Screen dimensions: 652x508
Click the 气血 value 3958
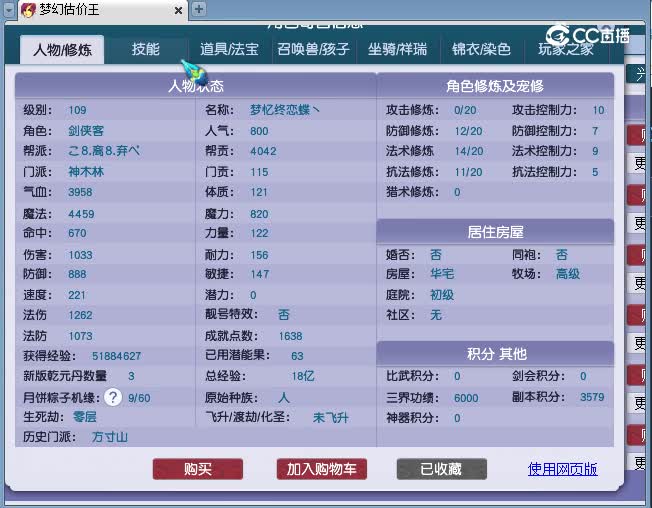point(80,192)
